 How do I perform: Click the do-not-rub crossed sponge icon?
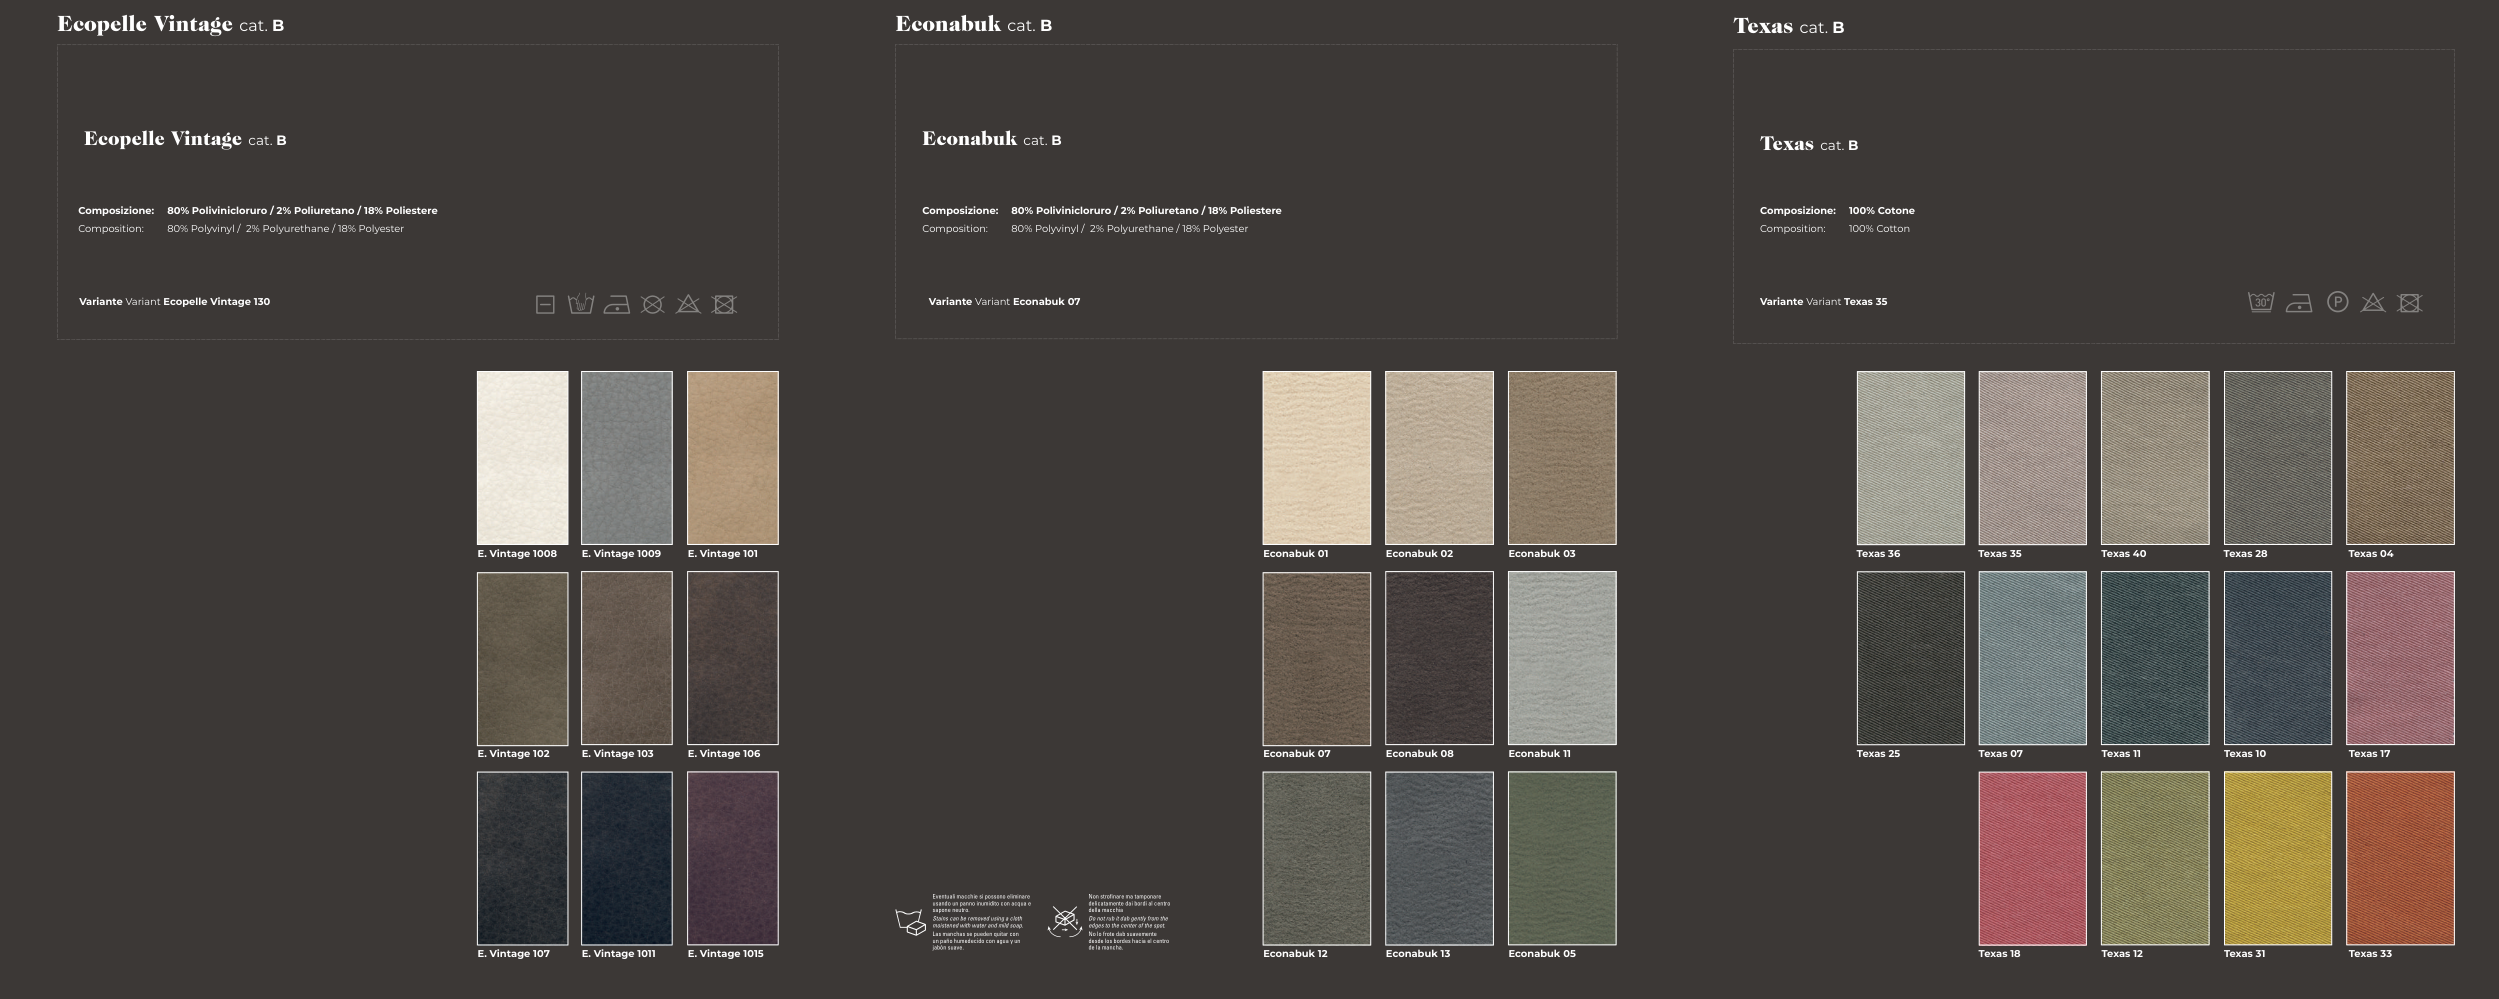click(1066, 920)
